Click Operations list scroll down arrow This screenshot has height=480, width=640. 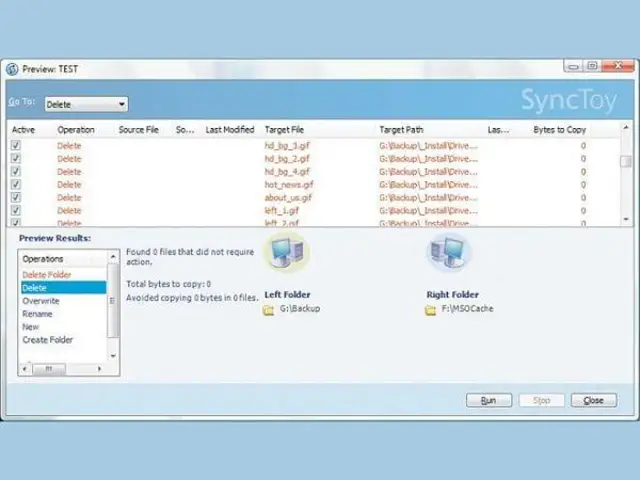point(113,356)
